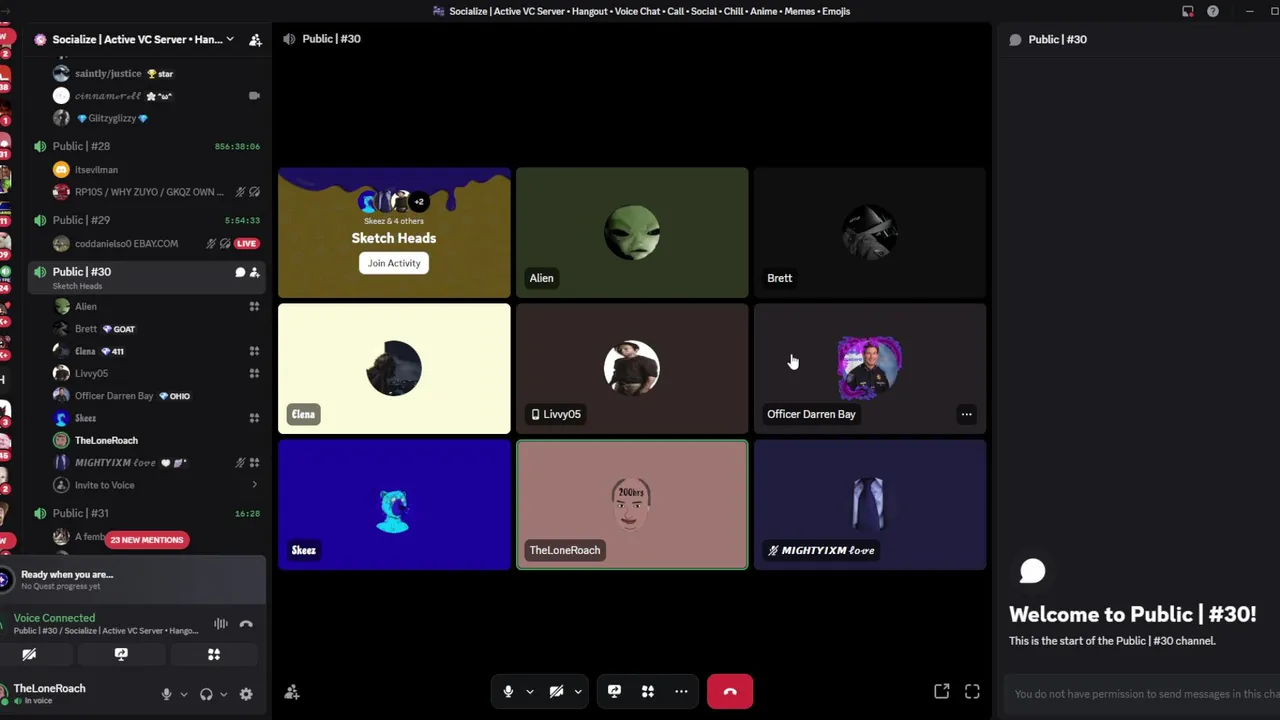Open Public | #31 voice channel
This screenshot has height=720, width=1280.
click(x=146, y=513)
